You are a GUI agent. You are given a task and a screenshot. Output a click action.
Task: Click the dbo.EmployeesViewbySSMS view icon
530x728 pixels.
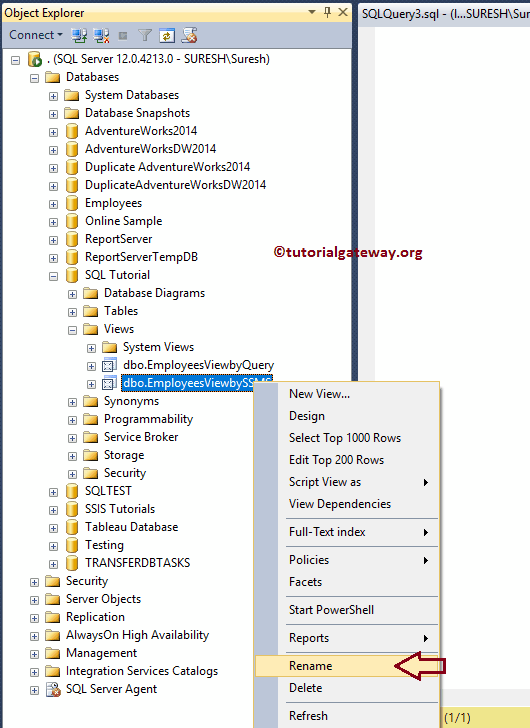tap(109, 384)
